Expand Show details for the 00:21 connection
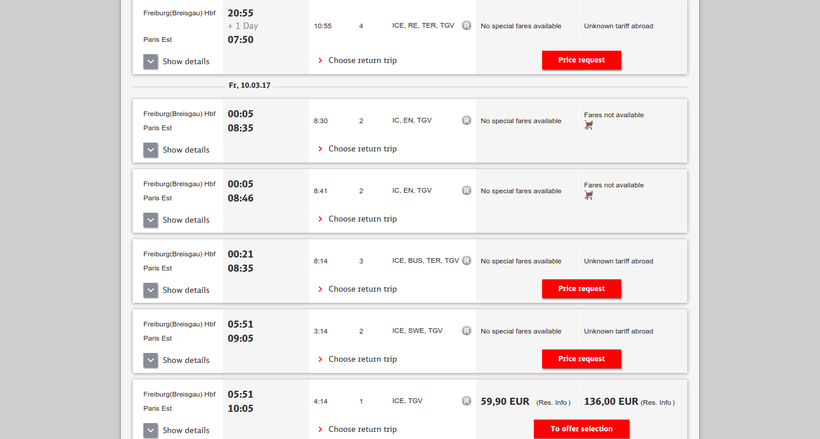The image size is (820, 439). point(151,290)
